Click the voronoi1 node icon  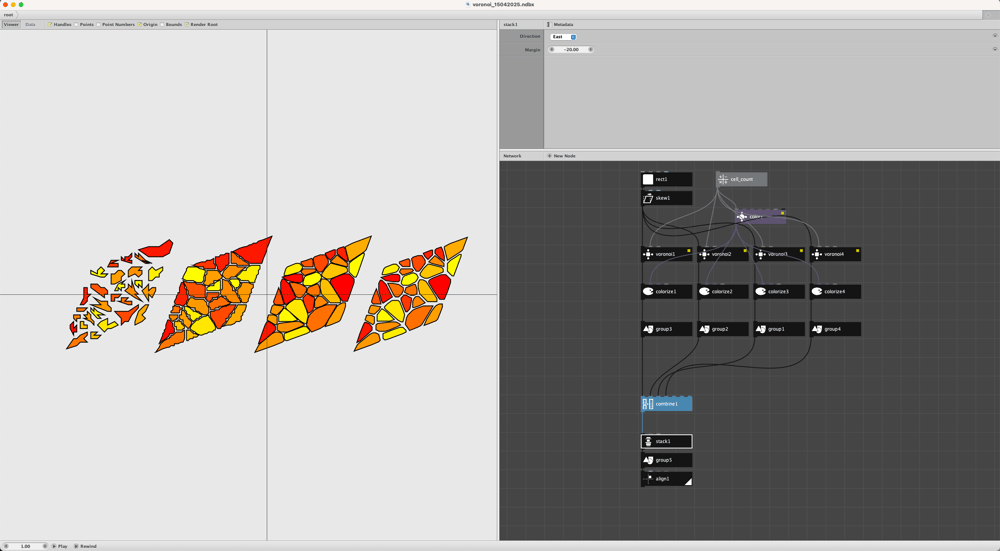pyautogui.click(x=648, y=254)
